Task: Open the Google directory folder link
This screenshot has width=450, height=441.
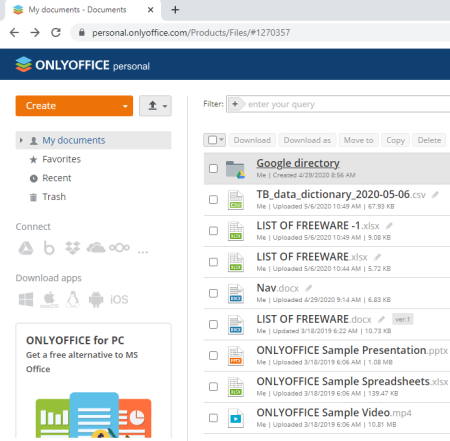Action: (x=298, y=163)
